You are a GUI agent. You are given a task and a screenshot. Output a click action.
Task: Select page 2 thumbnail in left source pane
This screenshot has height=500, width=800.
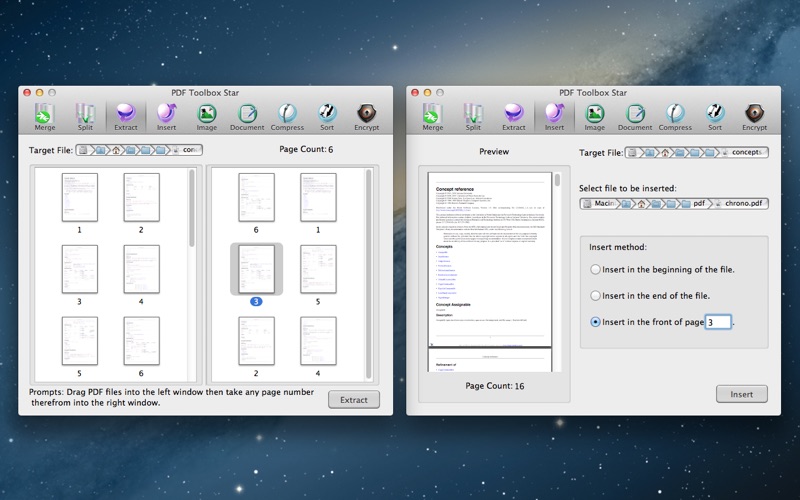pyautogui.click(x=141, y=197)
